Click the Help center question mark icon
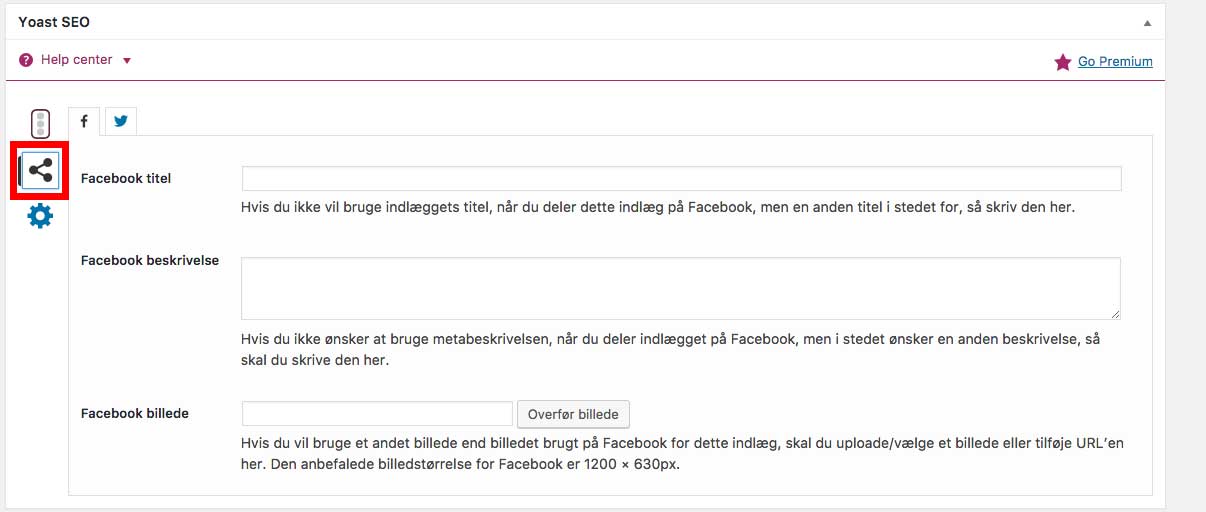Viewport: 1206px width, 512px height. click(26, 60)
